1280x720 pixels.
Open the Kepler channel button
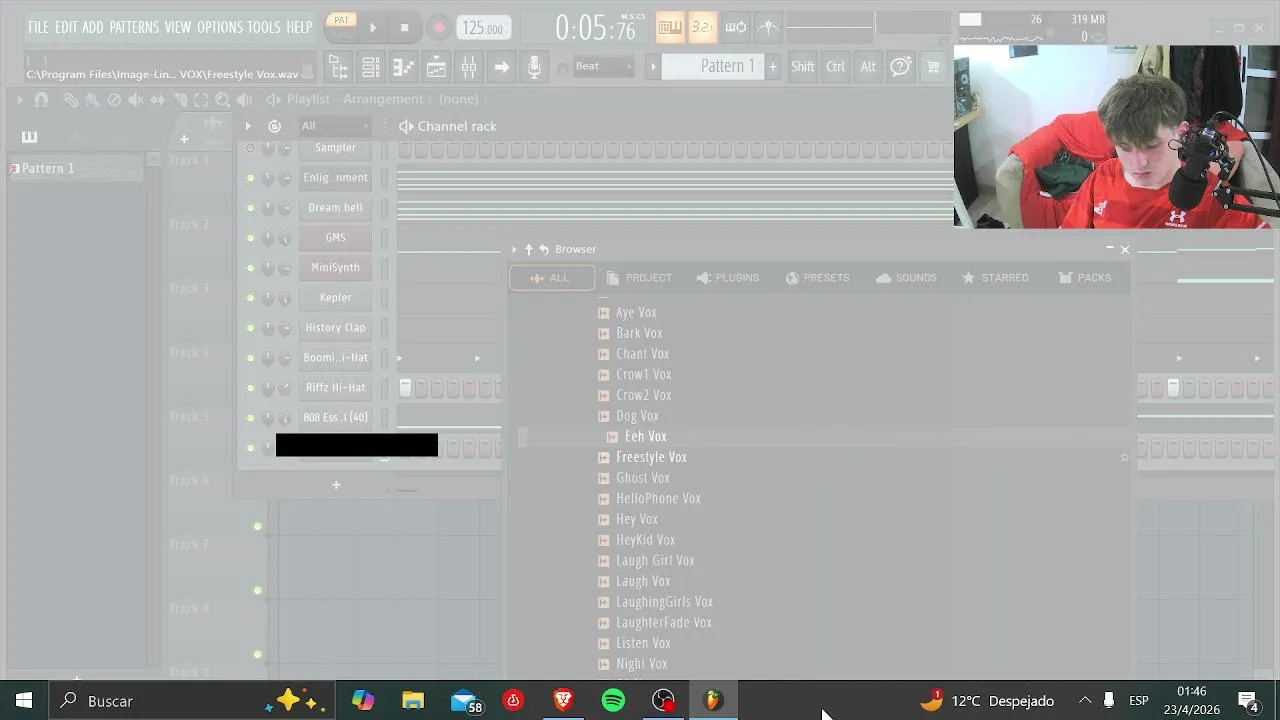pyautogui.click(x=335, y=298)
